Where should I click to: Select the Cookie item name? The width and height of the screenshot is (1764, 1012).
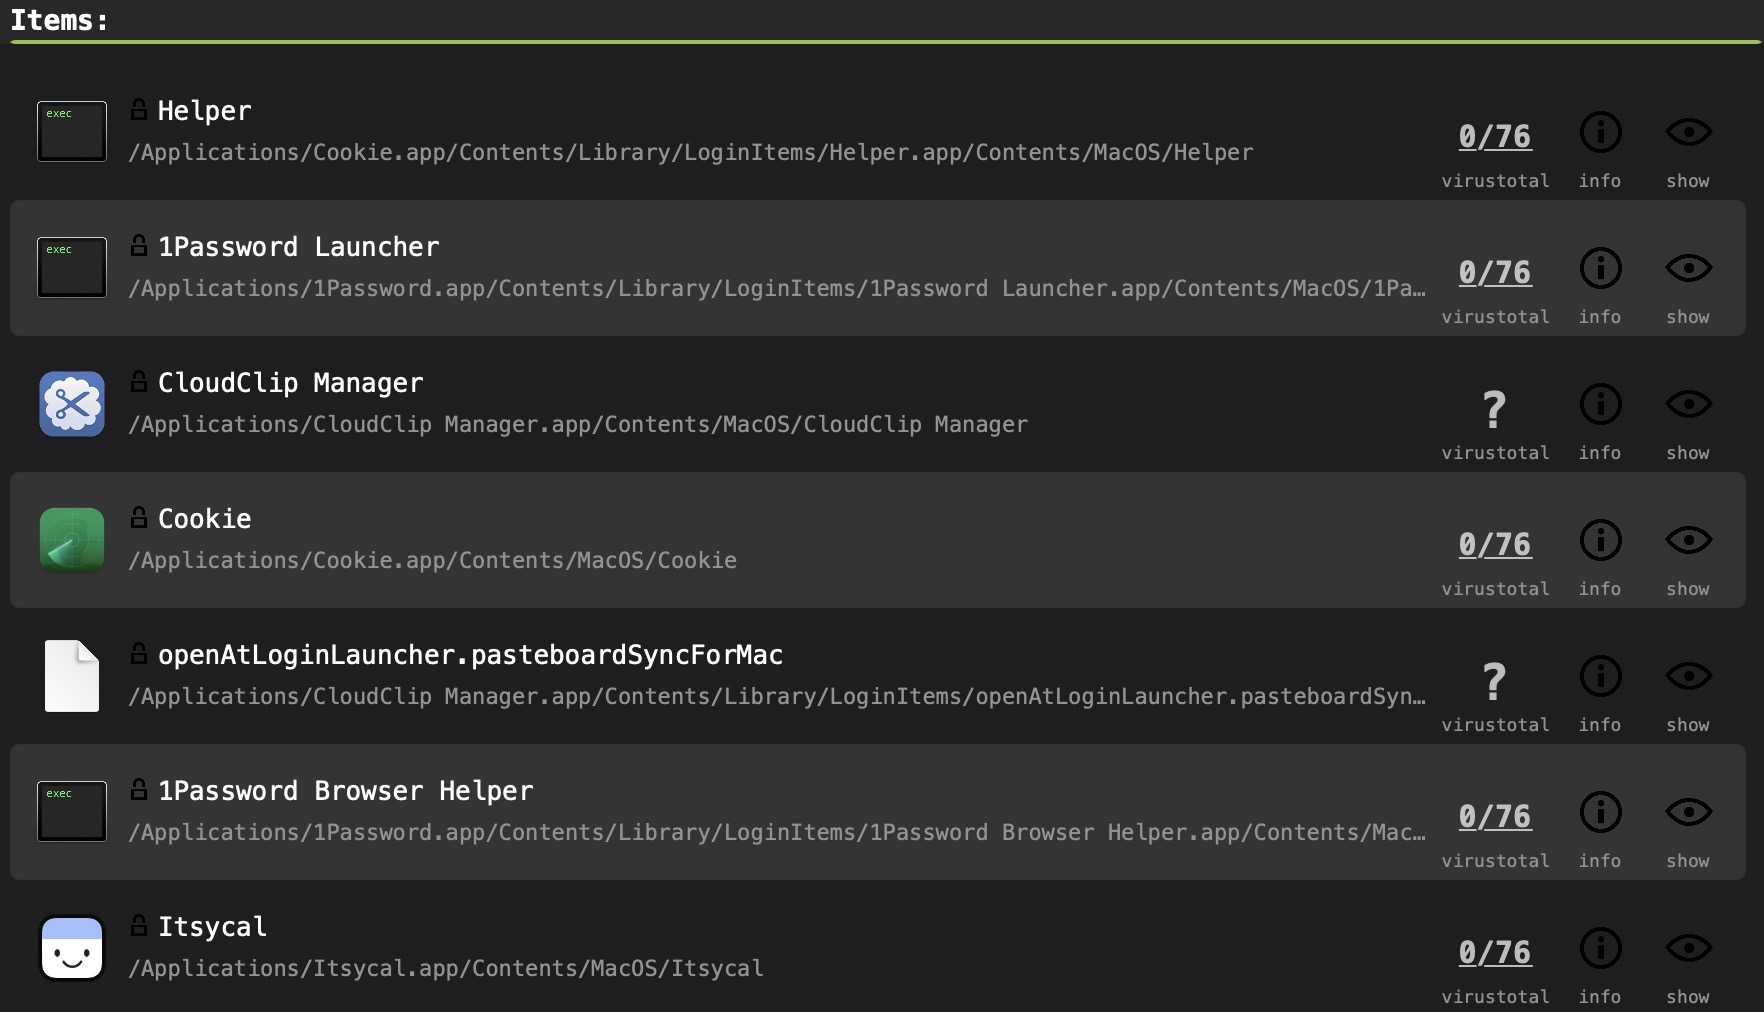point(204,519)
